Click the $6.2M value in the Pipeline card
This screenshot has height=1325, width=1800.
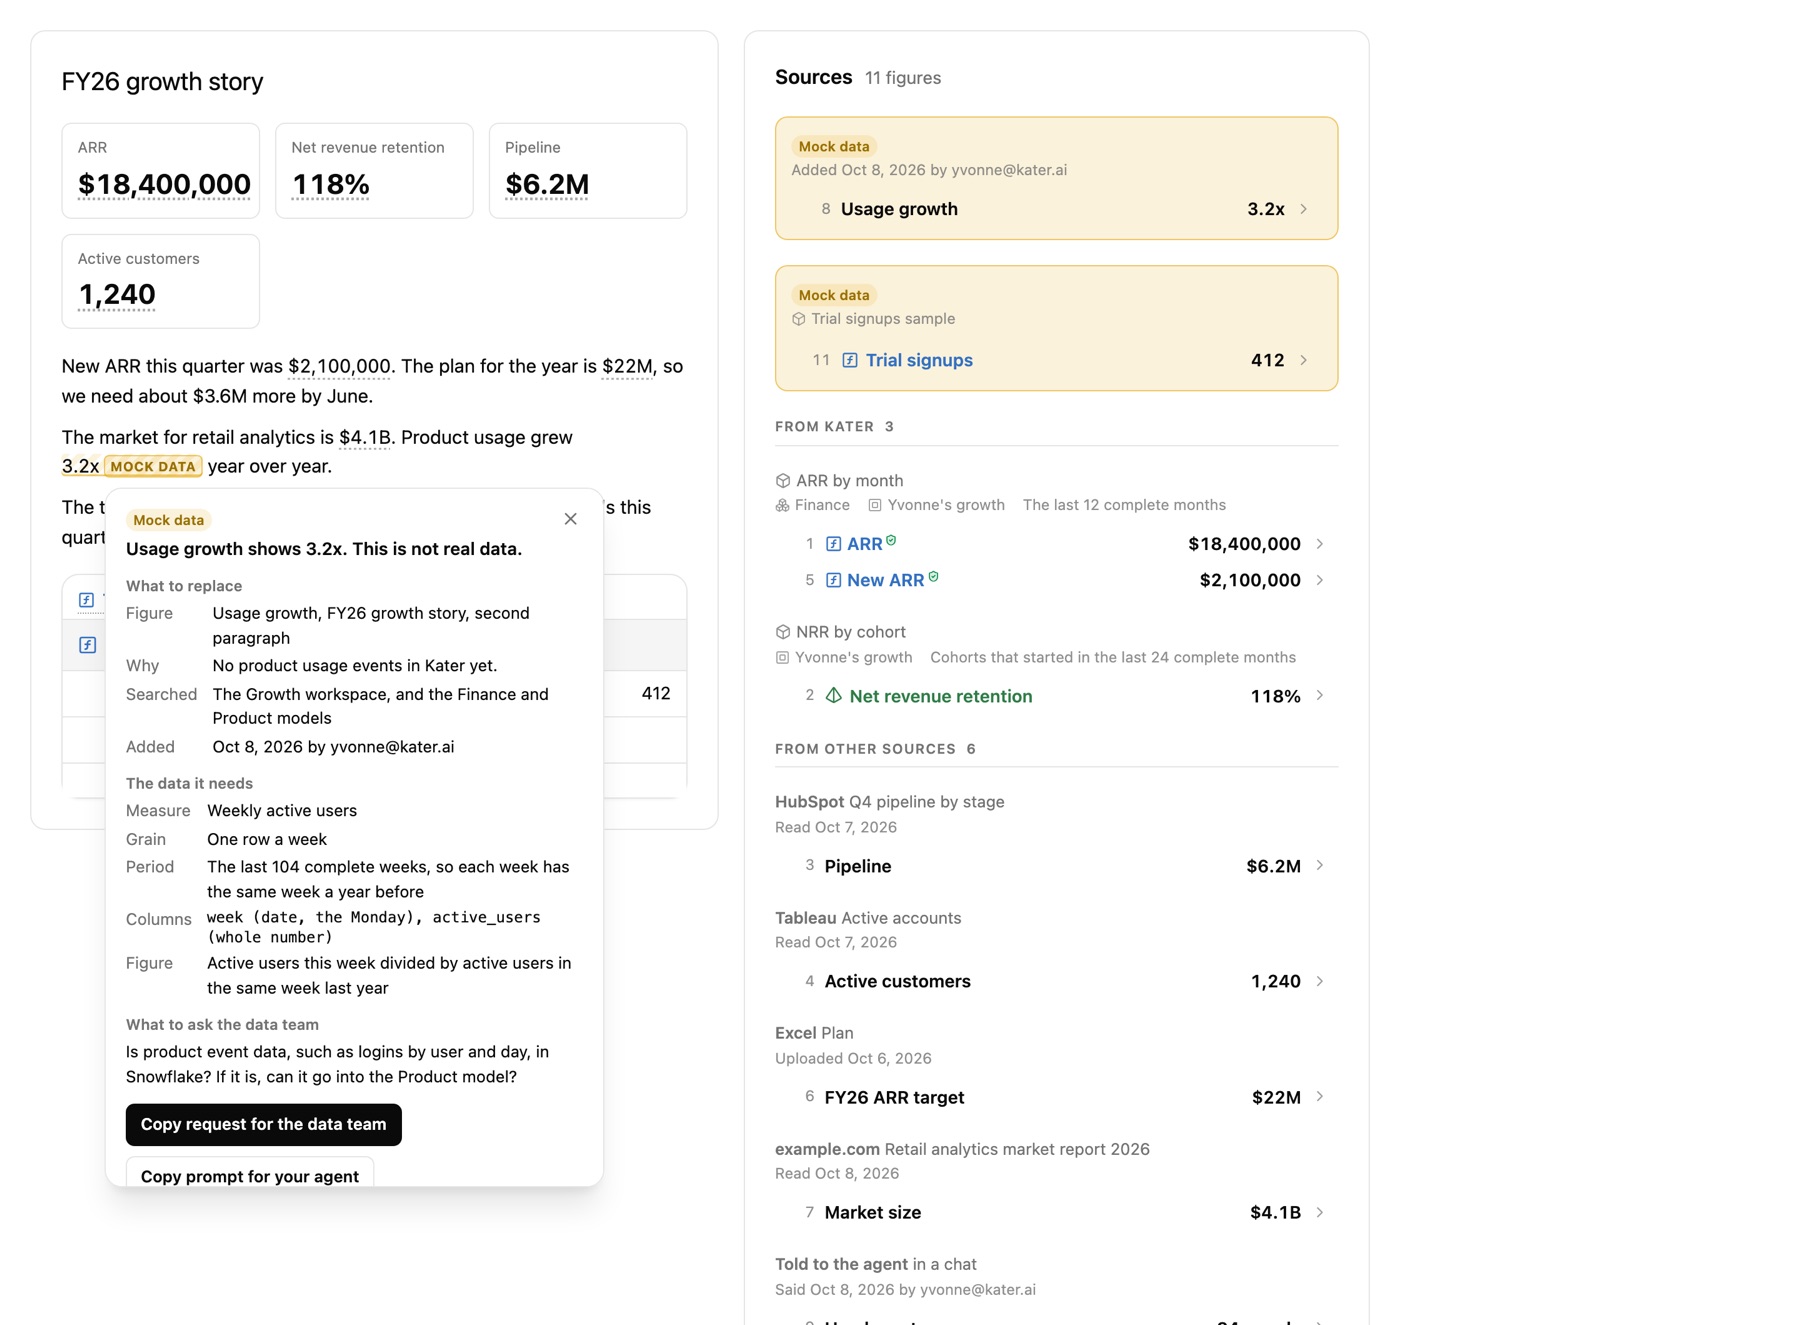tap(547, 185)
